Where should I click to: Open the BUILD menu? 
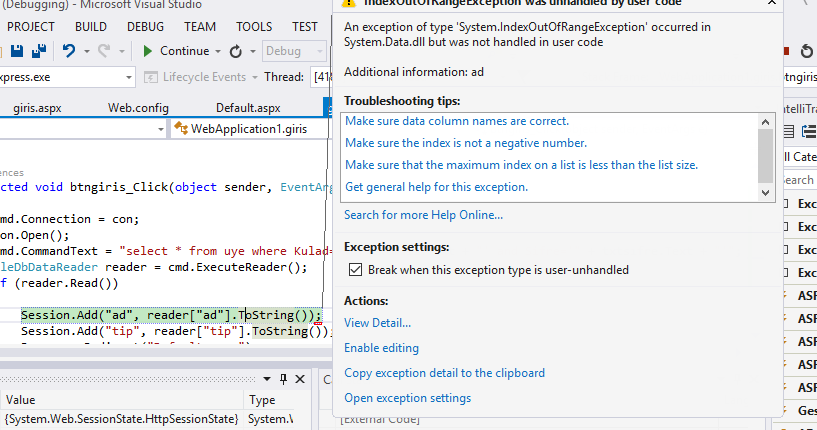click(91, 27)
